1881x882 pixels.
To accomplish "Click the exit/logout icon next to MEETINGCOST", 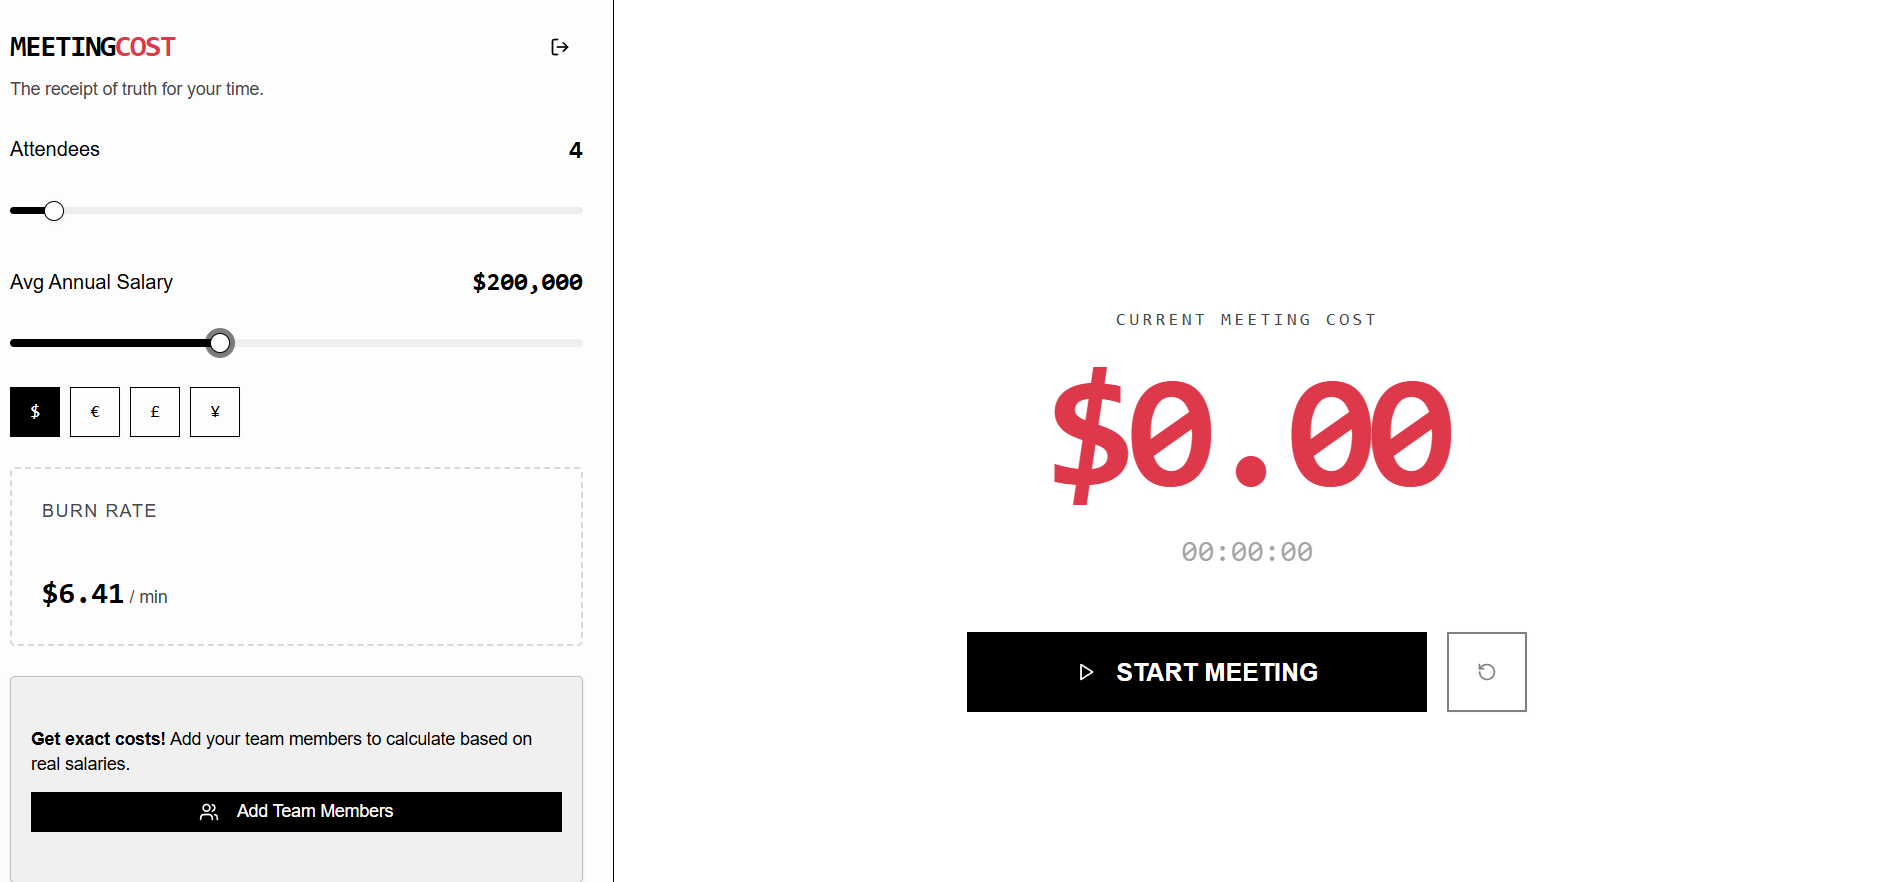I will click(560, 47).
